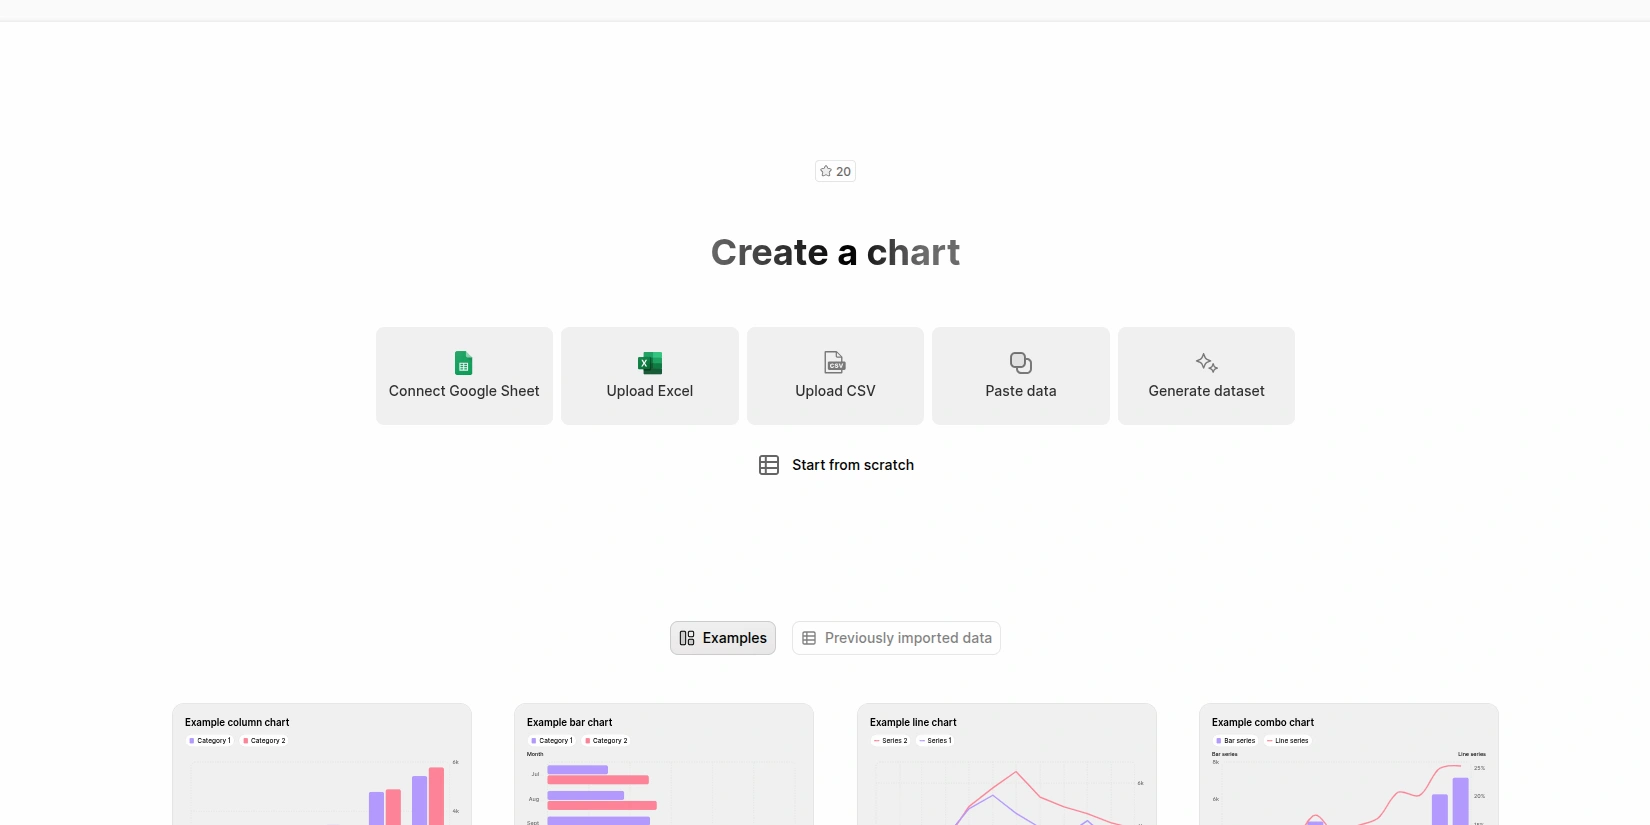Open the Previously imported data tab
Viewport: 1650px width, 825px height.
[896, 638]
